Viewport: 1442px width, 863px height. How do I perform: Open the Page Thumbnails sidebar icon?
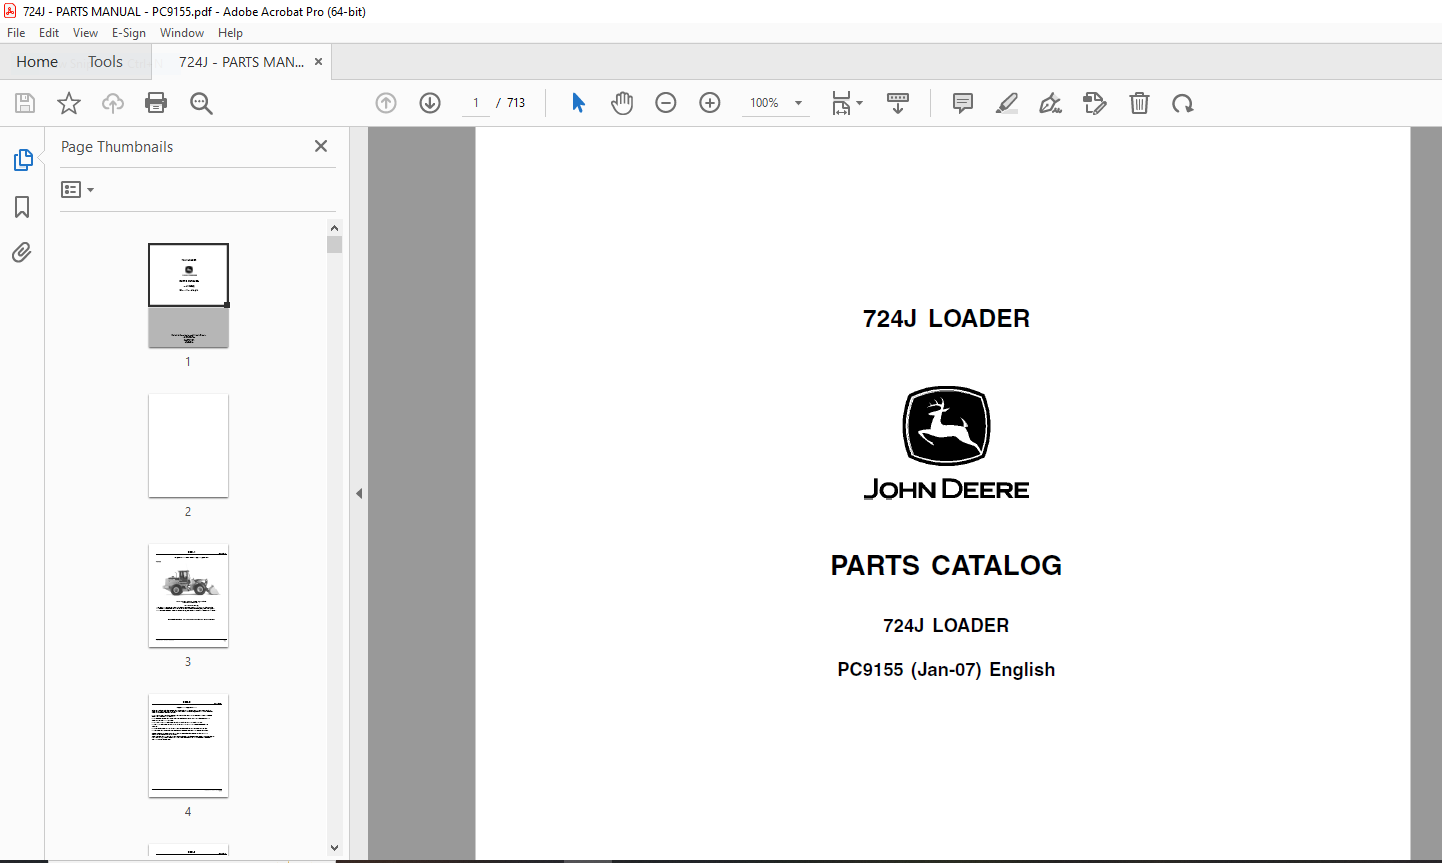point(22,160)
